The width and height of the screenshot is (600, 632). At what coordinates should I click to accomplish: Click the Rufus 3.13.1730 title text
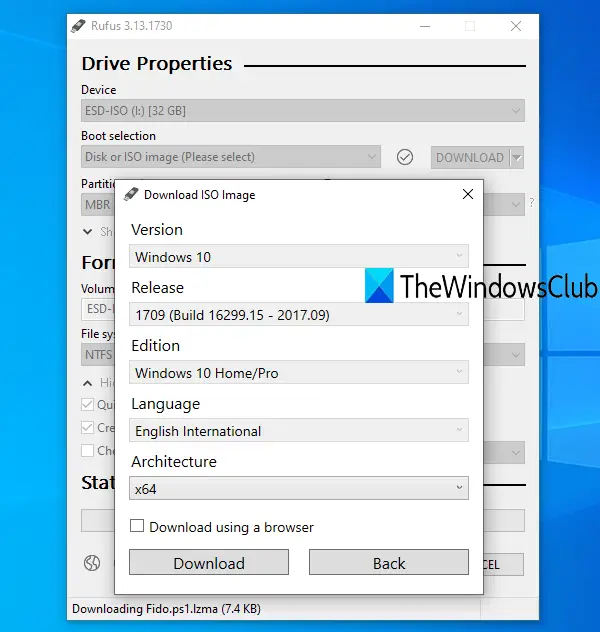[131, 26]
